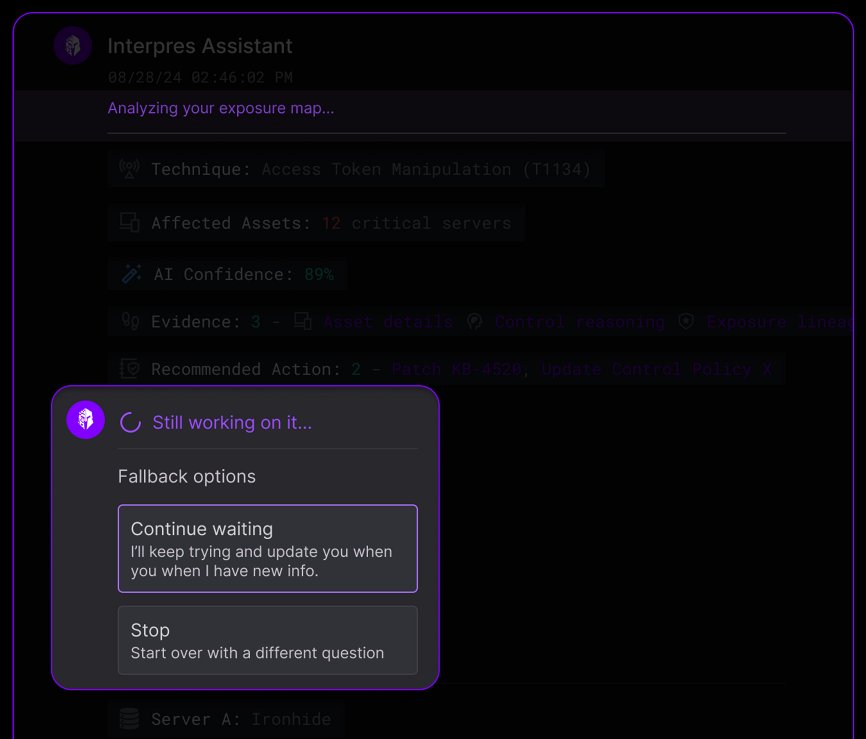Click the AI Confidence magic wand icon
The image size is (866, 739).
[131, 274]
